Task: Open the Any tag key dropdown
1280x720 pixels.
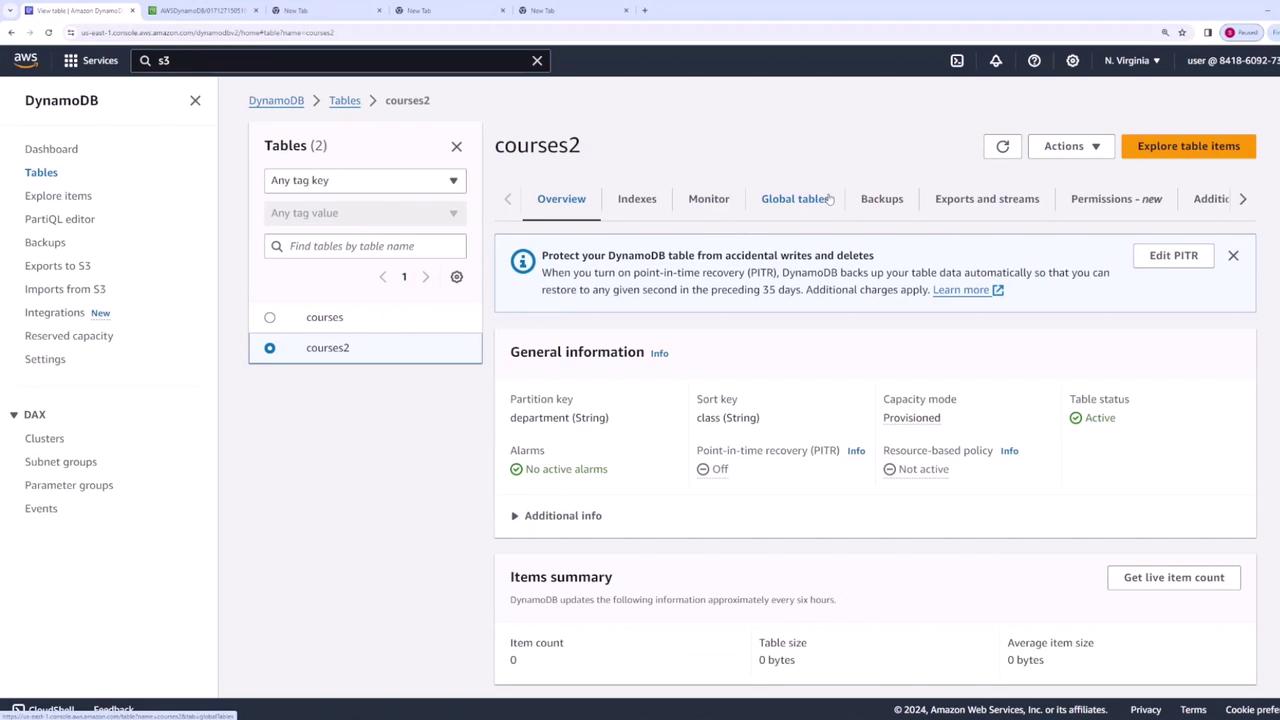Action: click(x=365, y=181)
